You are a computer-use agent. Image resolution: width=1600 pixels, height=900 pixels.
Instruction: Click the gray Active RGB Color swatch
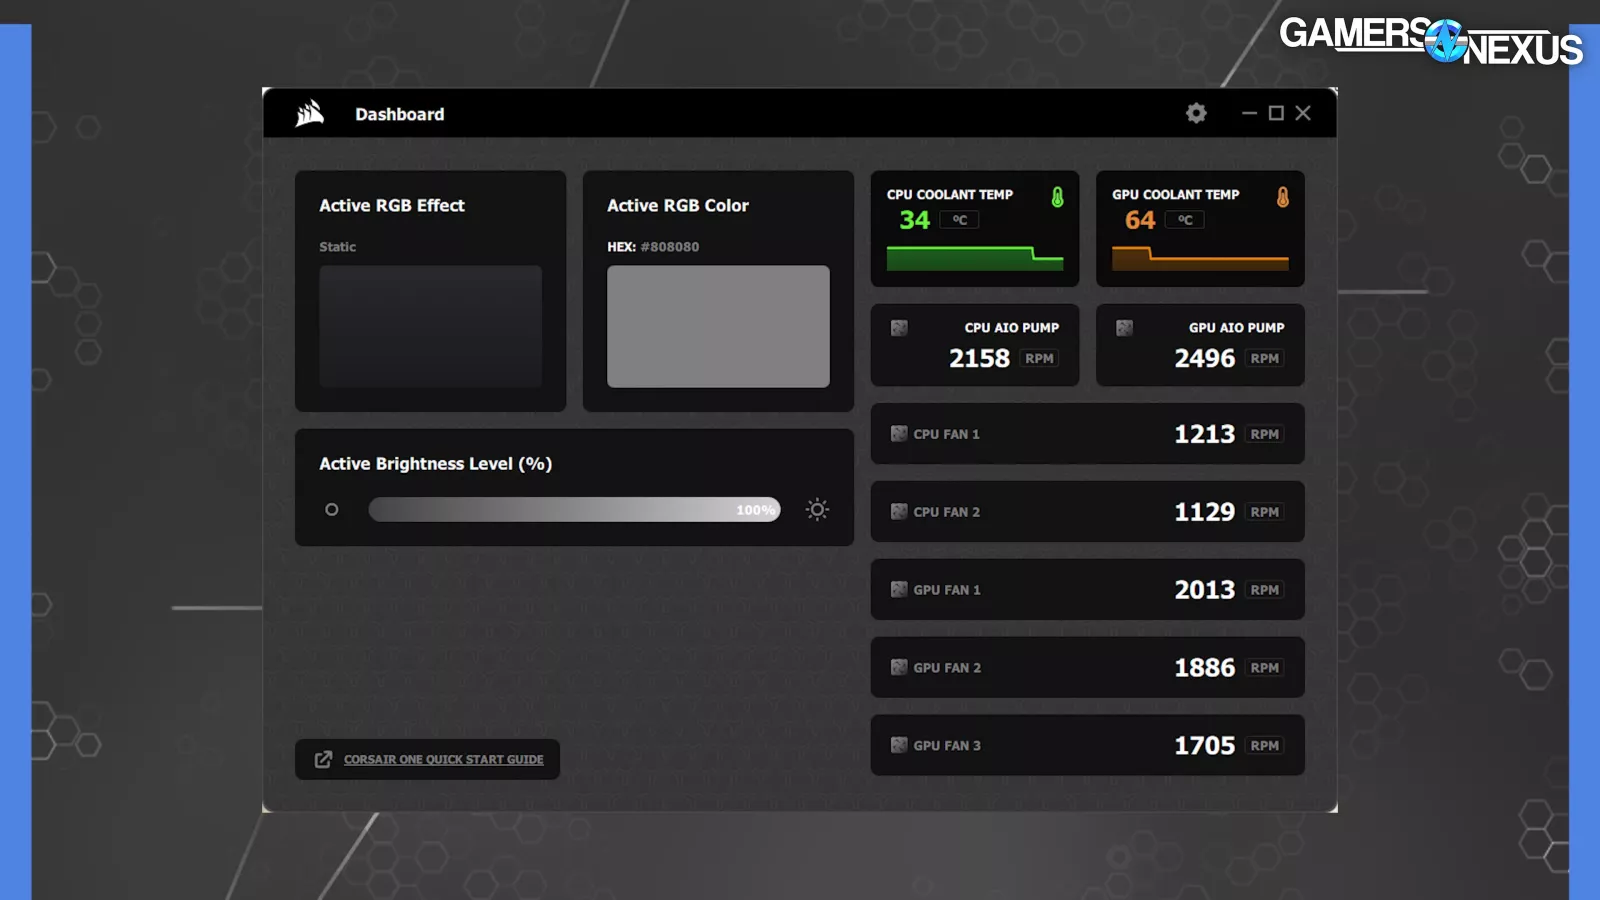[x=718, y=326]
